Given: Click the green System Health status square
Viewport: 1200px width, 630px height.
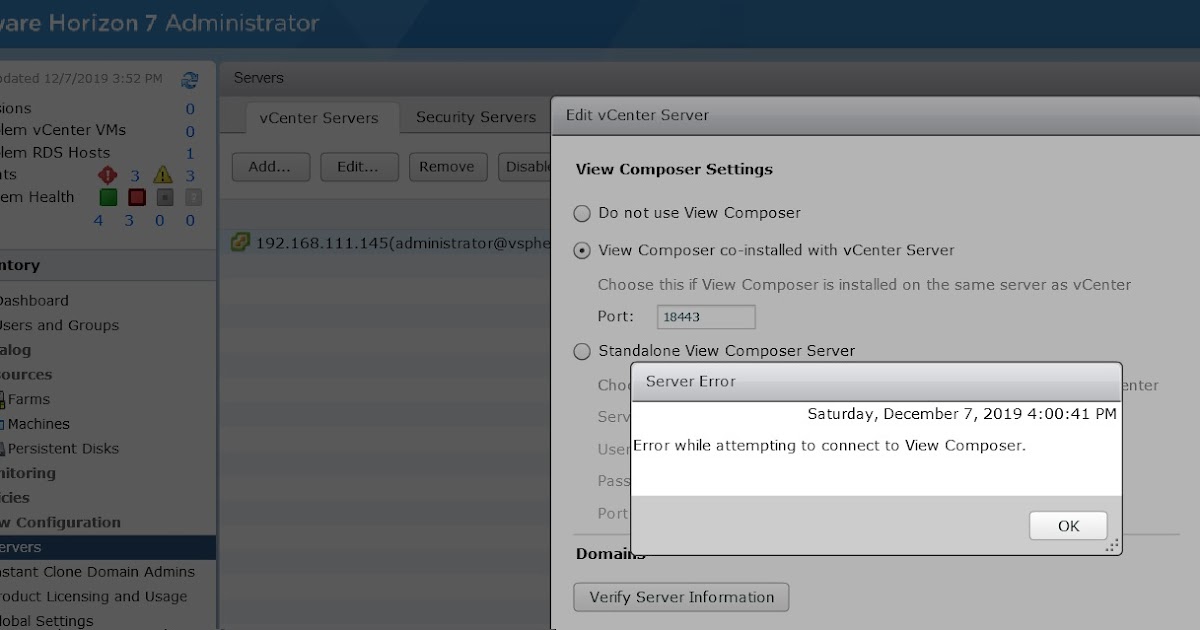Looking at the screenshot, I should click(108, 197).
